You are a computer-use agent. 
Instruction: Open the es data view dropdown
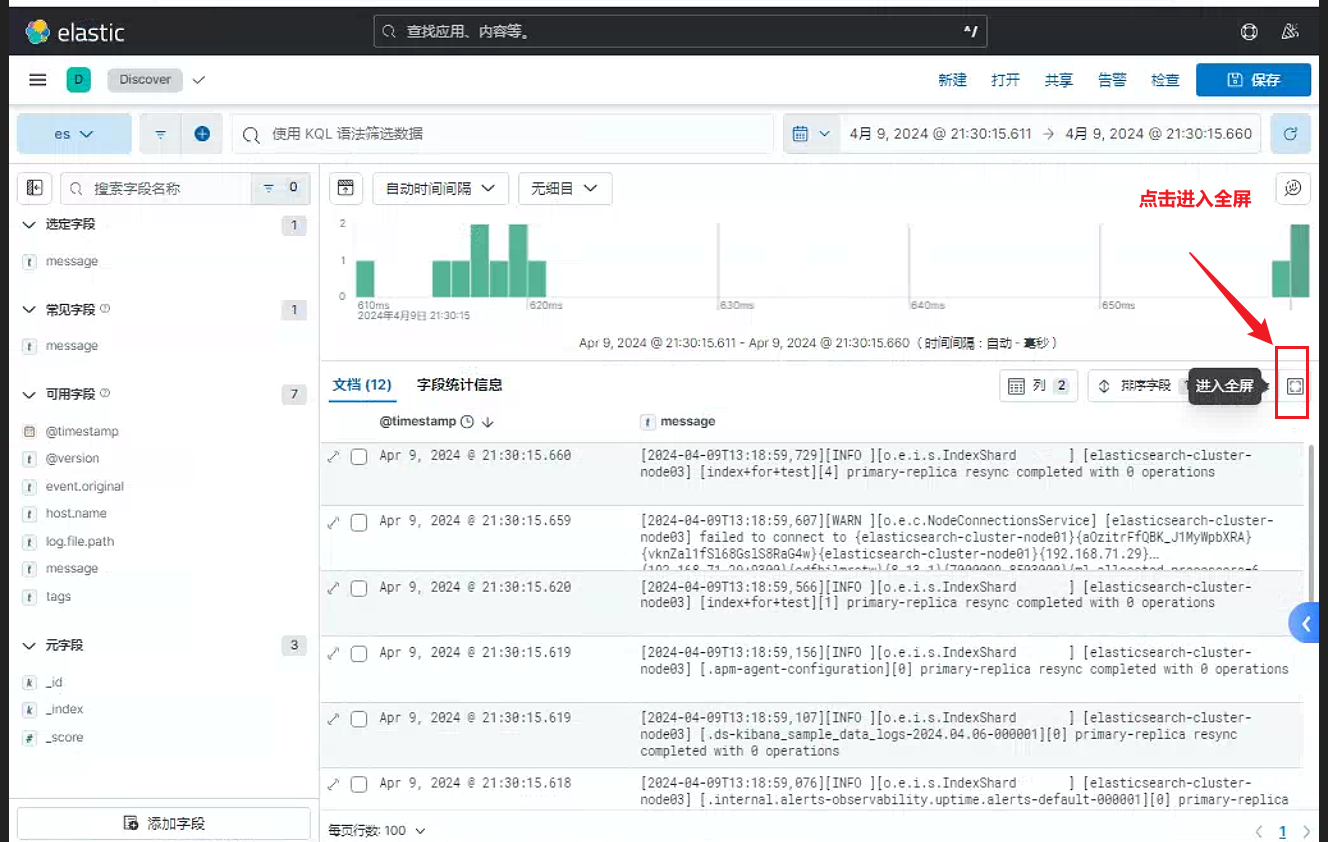coord(74,134)
